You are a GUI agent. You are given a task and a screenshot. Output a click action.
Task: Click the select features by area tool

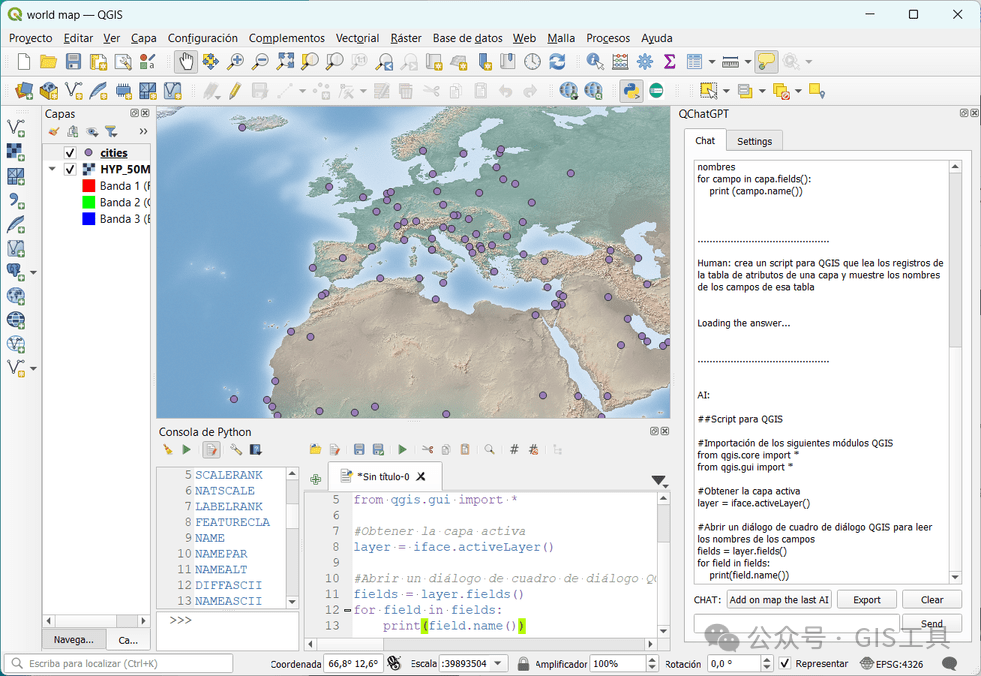708,91
